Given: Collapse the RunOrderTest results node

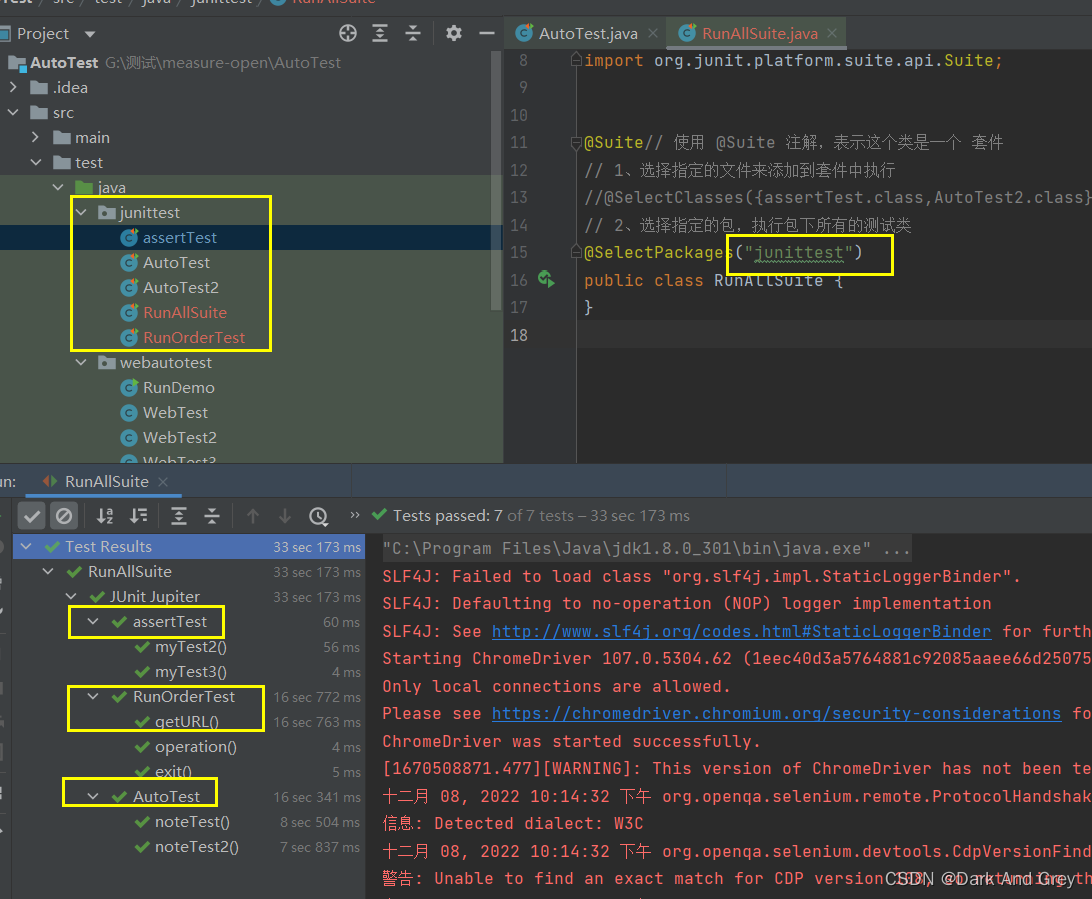Looking at the screenshot, I should coord(93,697).
